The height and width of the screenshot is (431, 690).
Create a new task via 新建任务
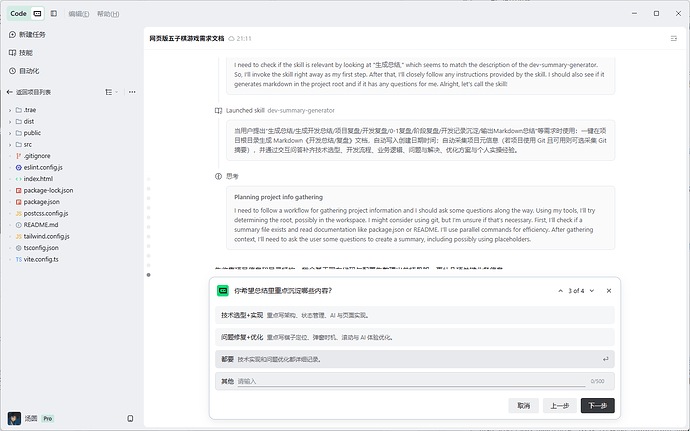(x=27, y=34)
